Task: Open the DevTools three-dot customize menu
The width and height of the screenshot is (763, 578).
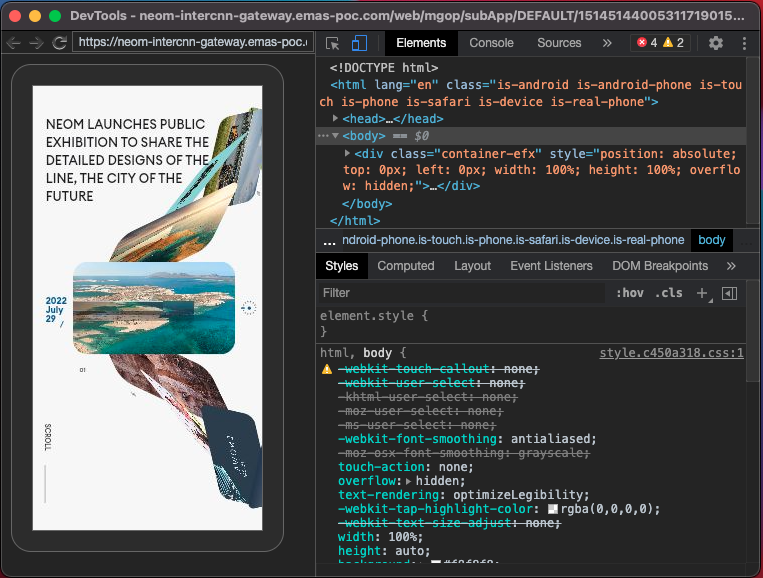Action: (x=744, y=43)
